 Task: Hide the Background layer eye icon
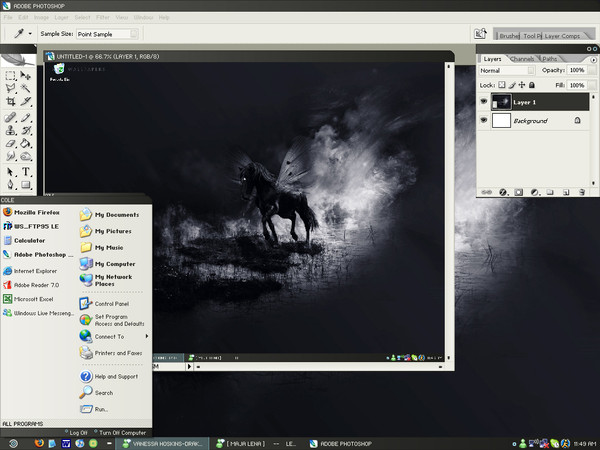click(x=484, y=120)
